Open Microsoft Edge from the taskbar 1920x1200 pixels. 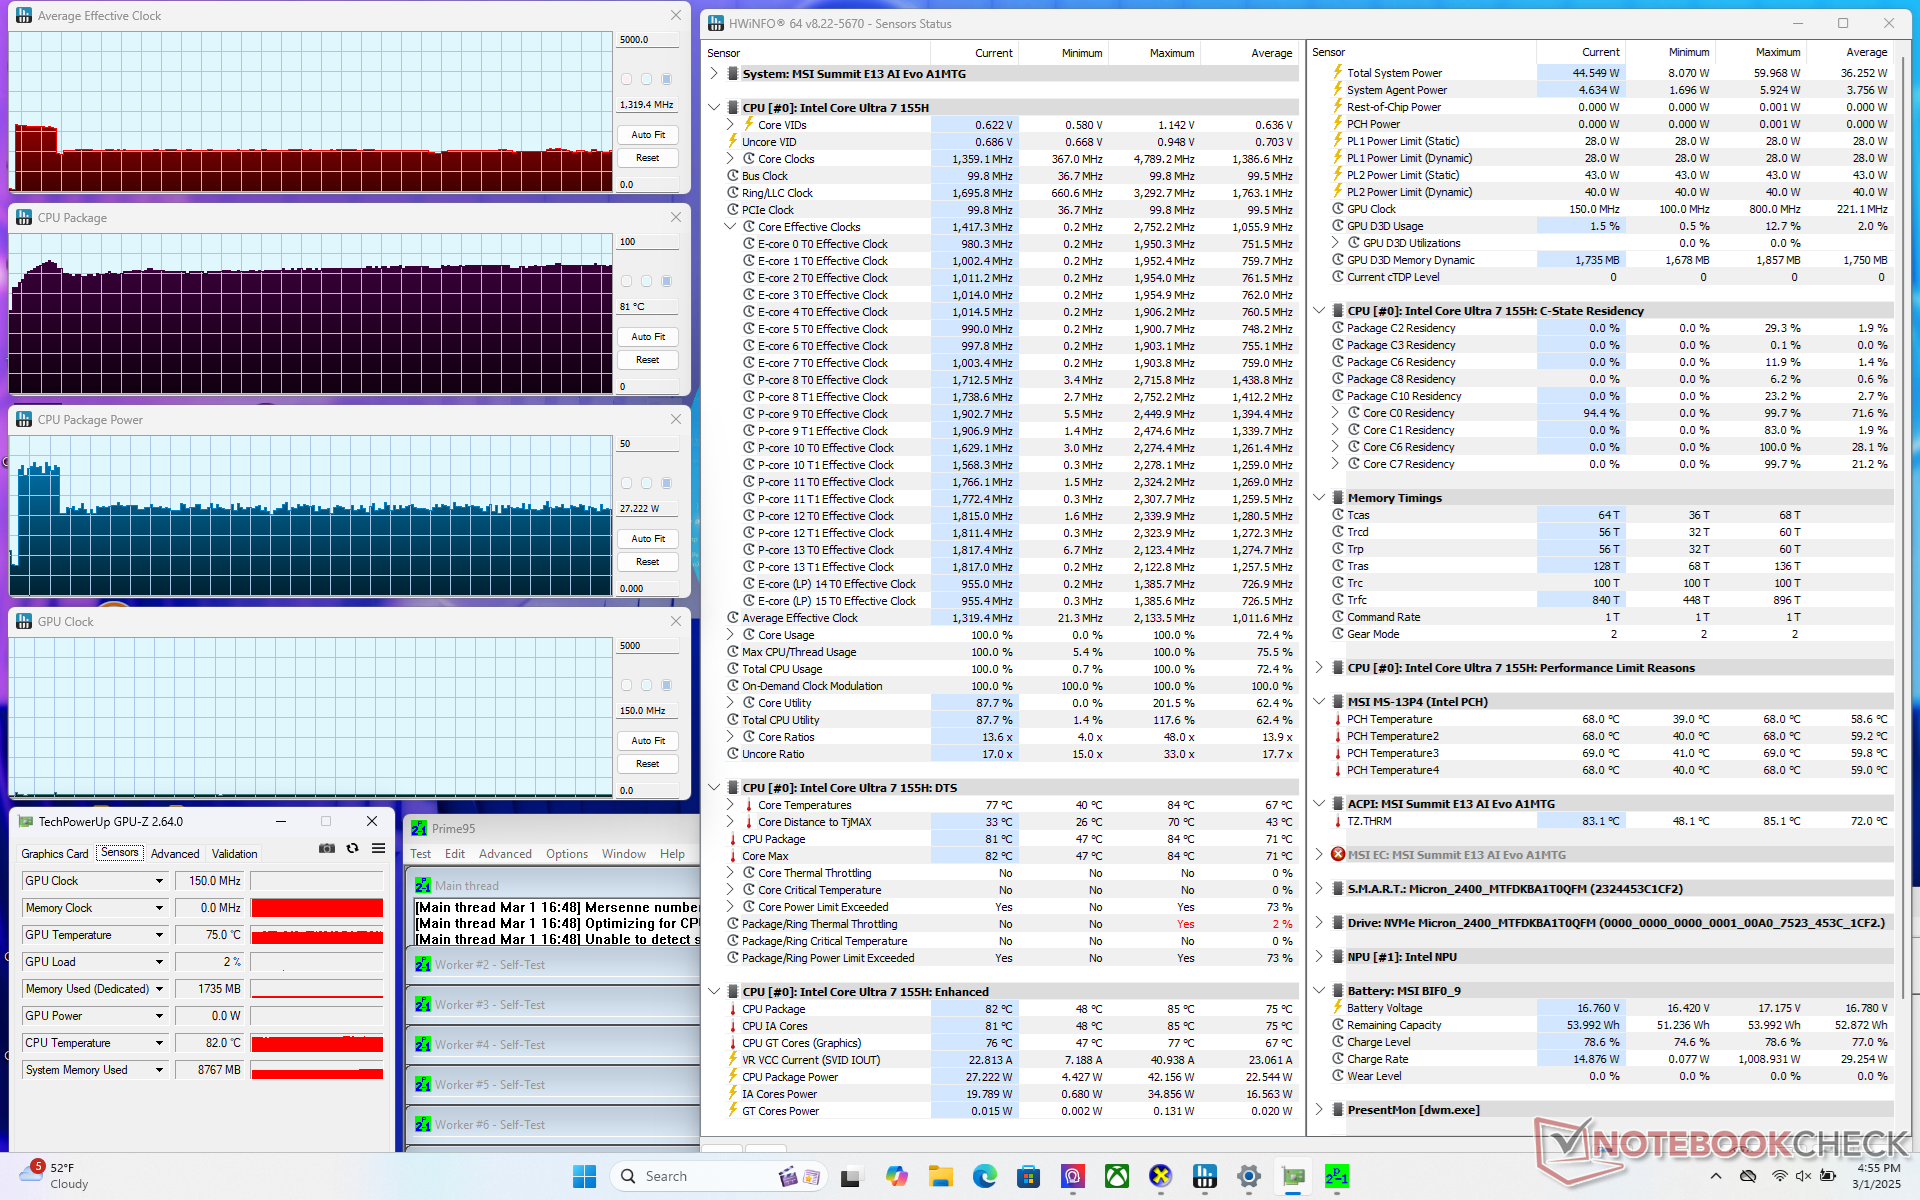985,1176
